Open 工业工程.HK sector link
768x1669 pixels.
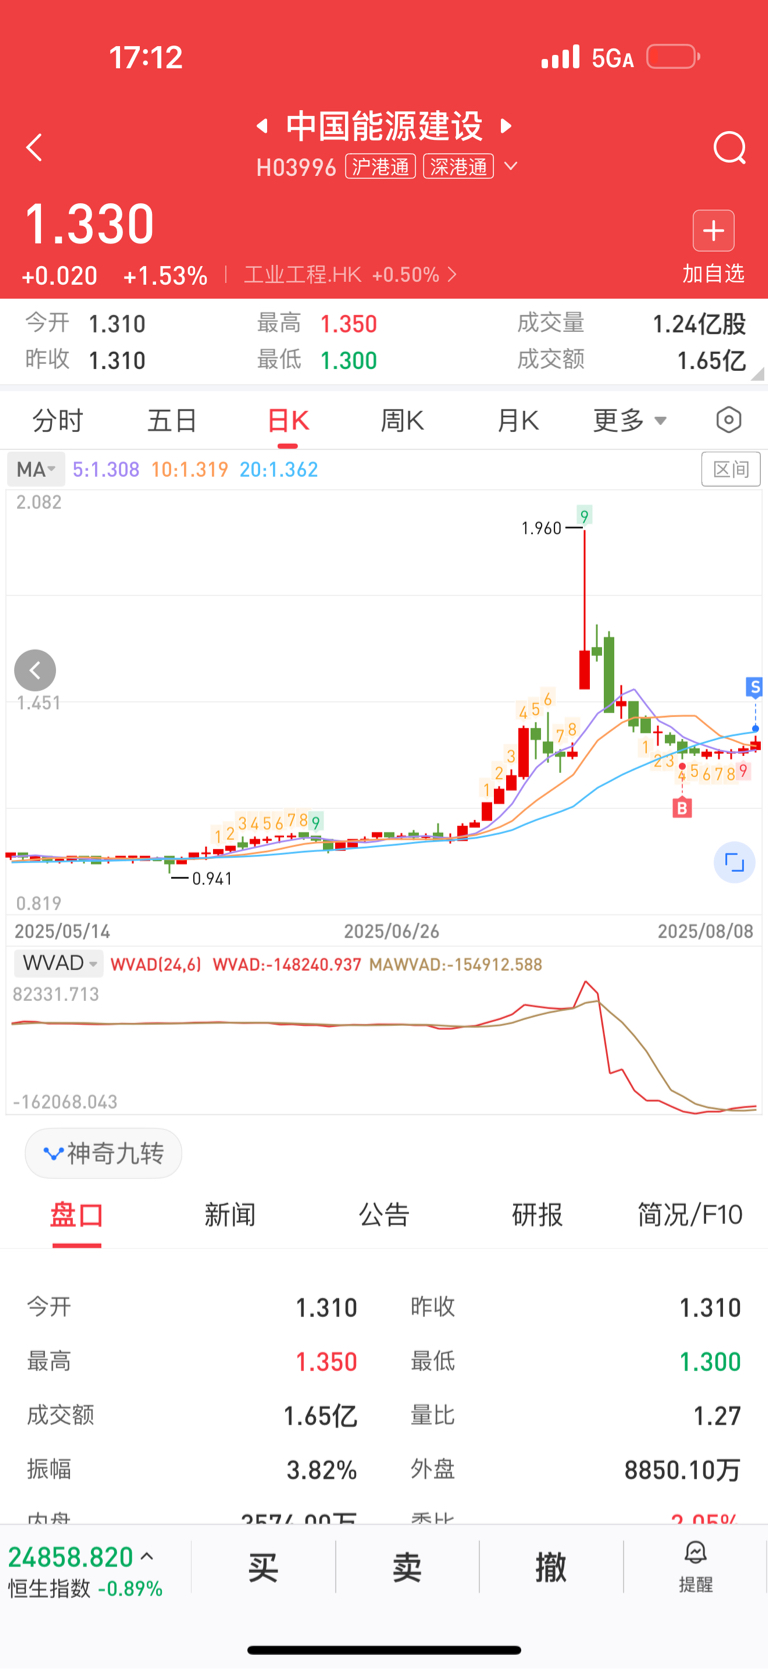tap(350, 274)
